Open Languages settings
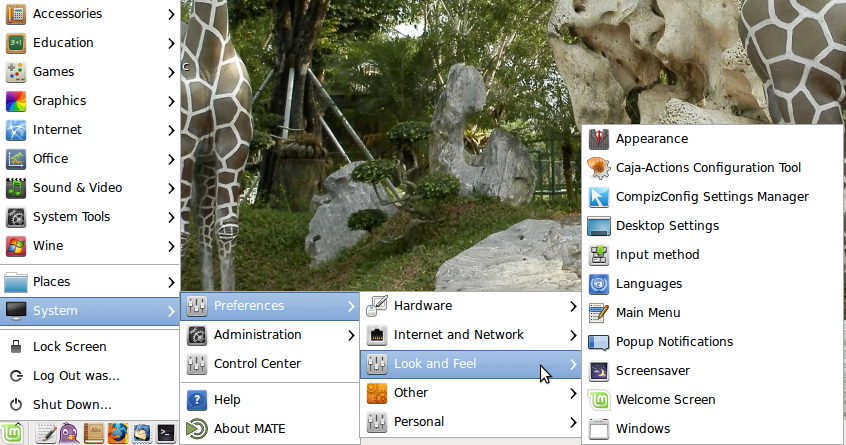Screen dimensions: 846x445 click(712, 284)
